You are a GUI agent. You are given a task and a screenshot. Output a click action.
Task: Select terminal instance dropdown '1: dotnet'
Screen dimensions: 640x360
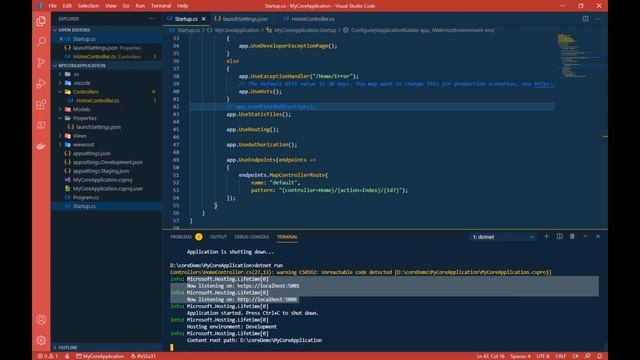tap(503, 237)
